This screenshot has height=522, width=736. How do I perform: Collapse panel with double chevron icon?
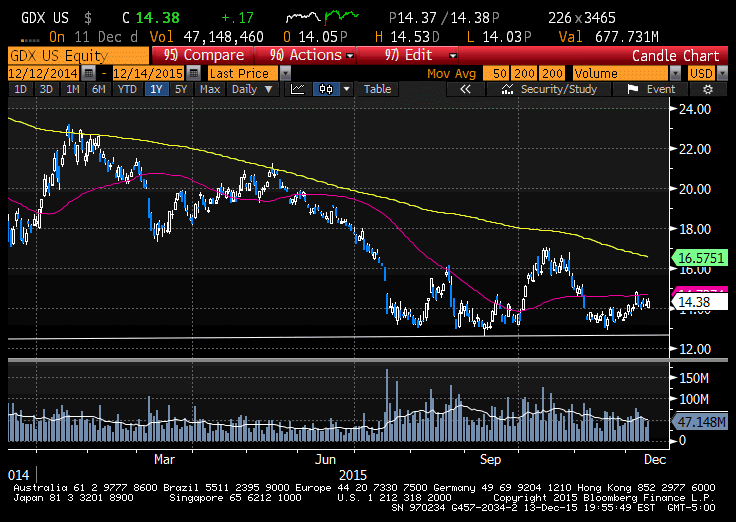(x=465, y=89)
